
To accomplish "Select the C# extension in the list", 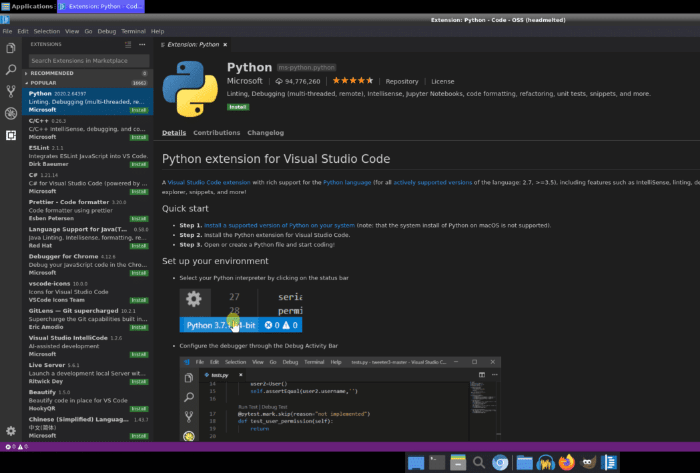I will (x=88, y=183).
